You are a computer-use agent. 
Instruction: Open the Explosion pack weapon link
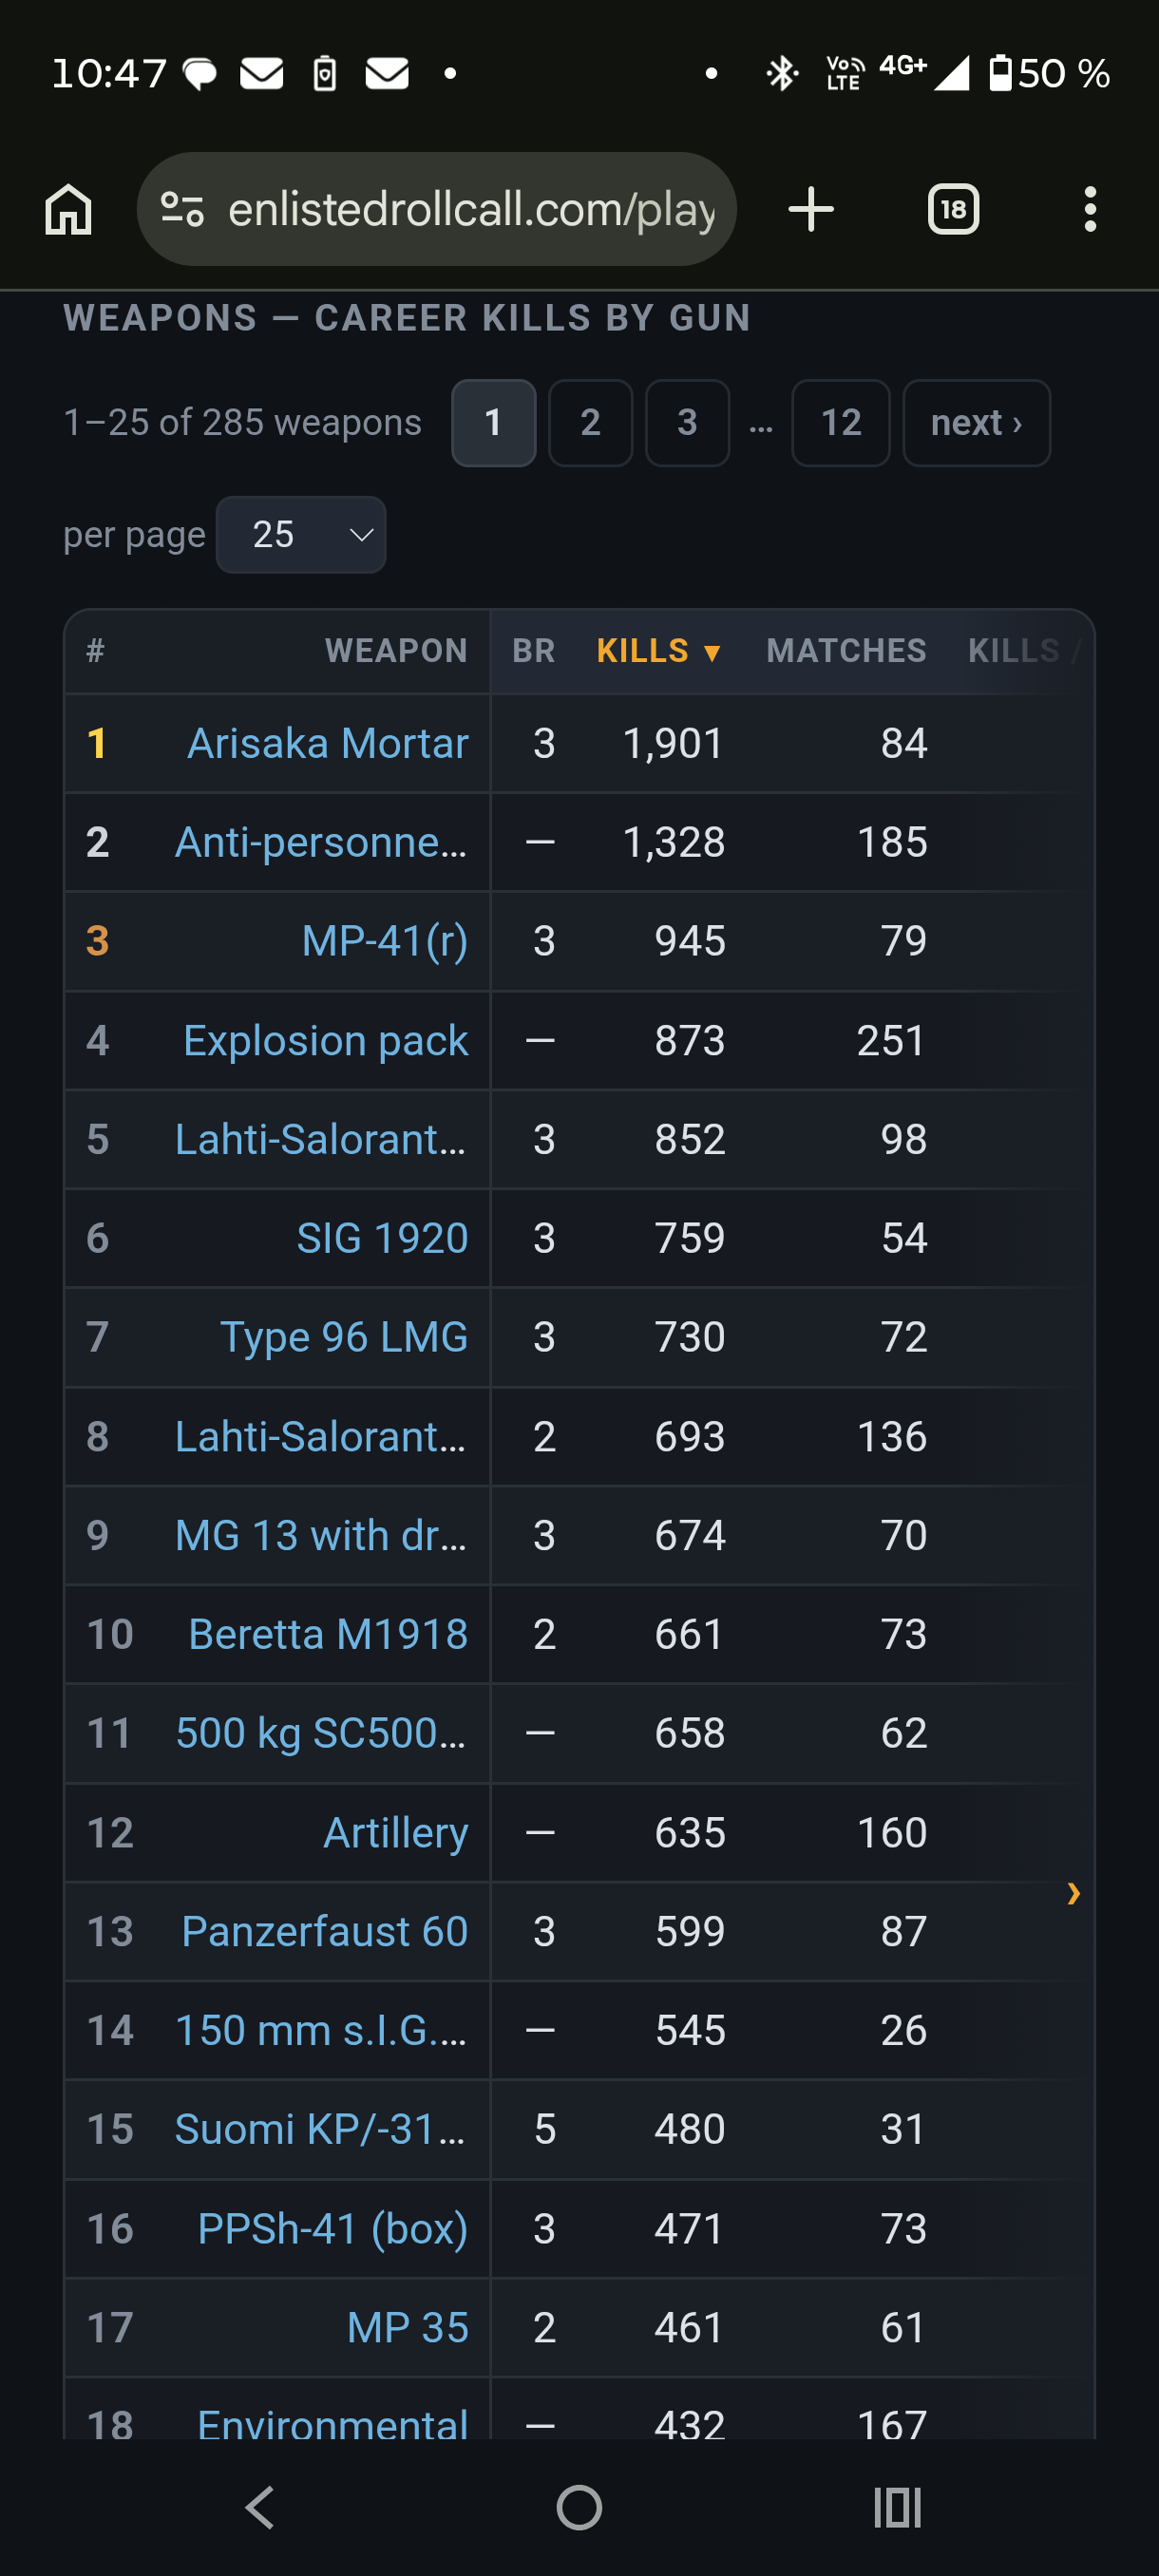coord(325,1040)
